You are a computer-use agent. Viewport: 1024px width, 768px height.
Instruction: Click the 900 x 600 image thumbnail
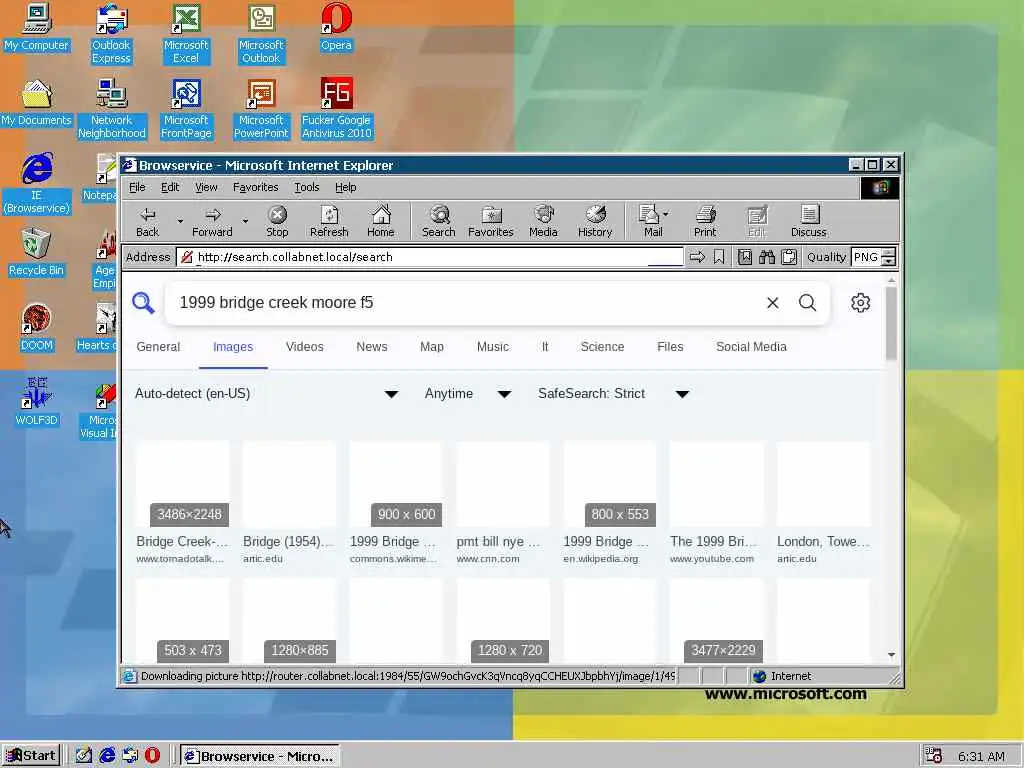(x=396, y=484)
